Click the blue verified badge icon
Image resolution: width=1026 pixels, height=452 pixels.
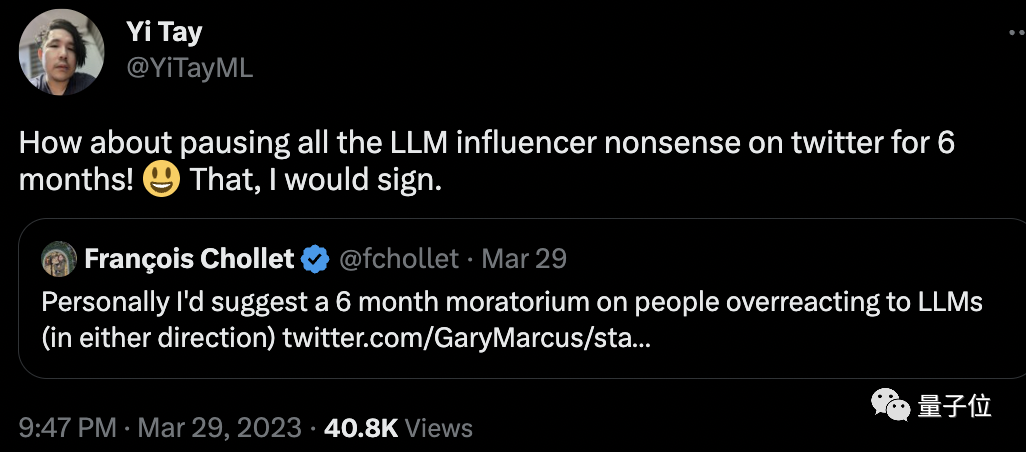click(316, 259)
